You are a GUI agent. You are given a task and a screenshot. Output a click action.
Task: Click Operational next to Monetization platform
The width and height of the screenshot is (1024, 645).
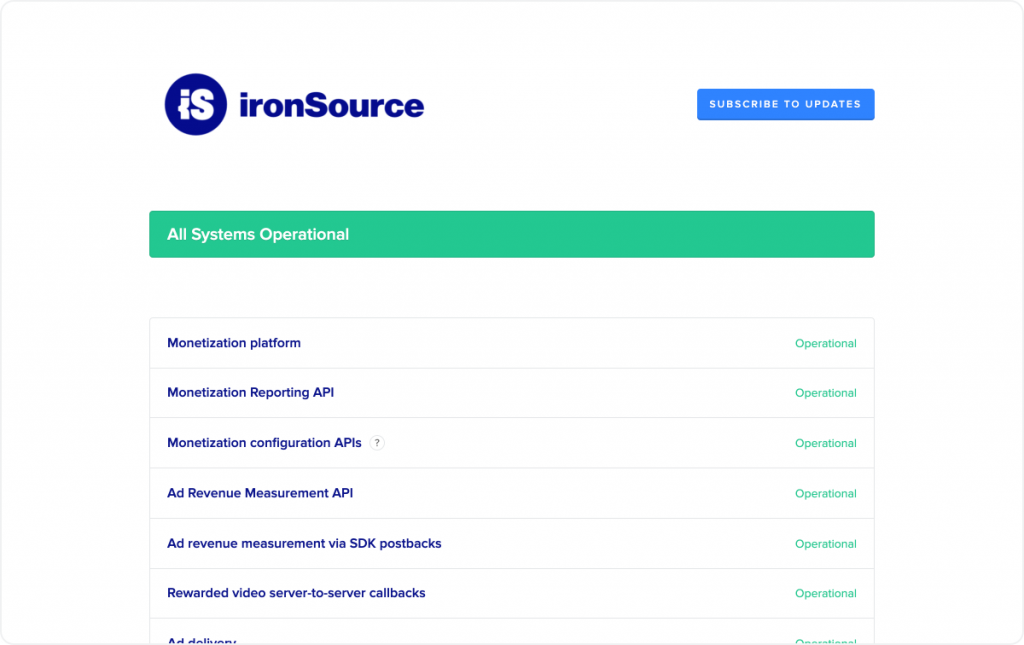pos(826,343)
